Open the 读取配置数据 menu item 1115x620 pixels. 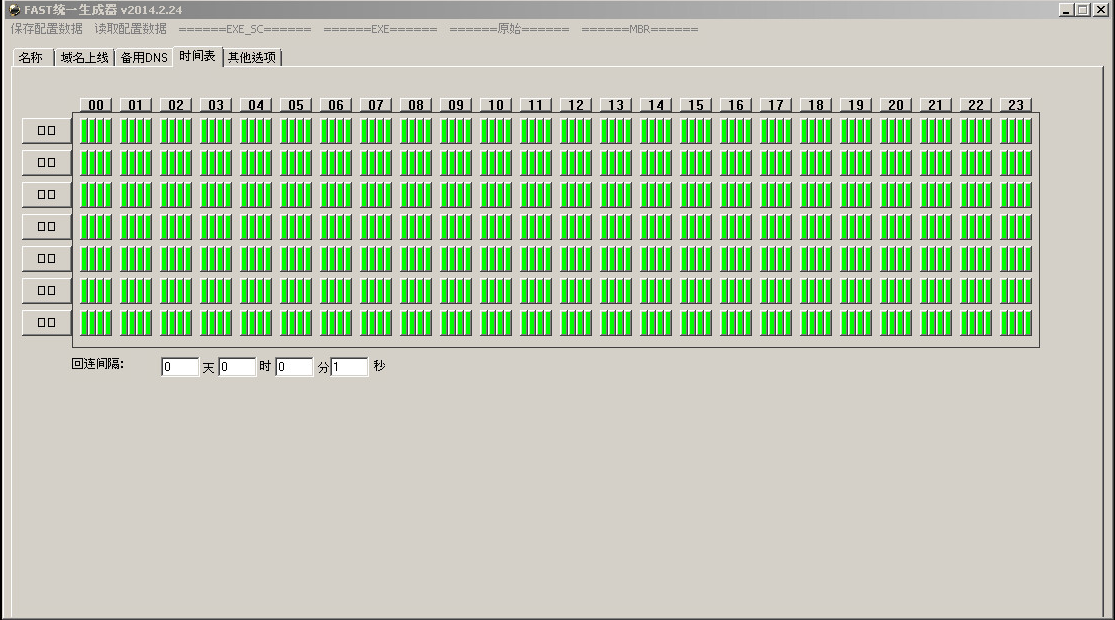[x=131, y=29]
